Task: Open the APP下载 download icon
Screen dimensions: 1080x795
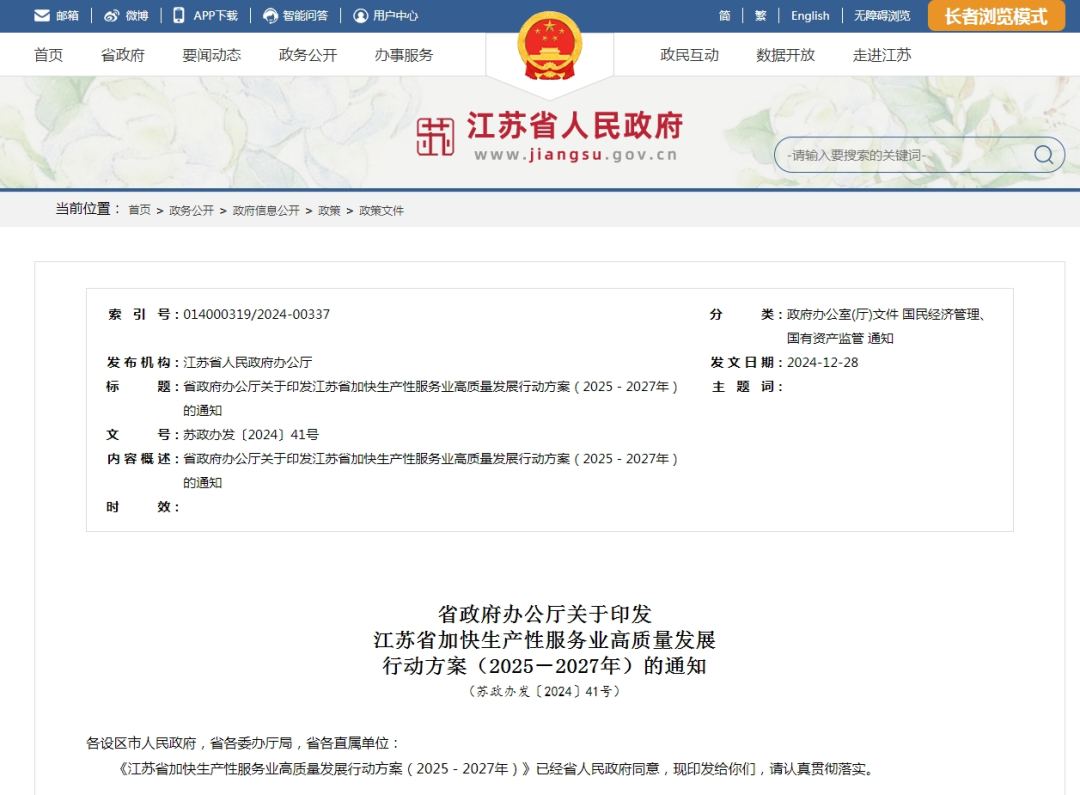Action: tap(177, 15)
